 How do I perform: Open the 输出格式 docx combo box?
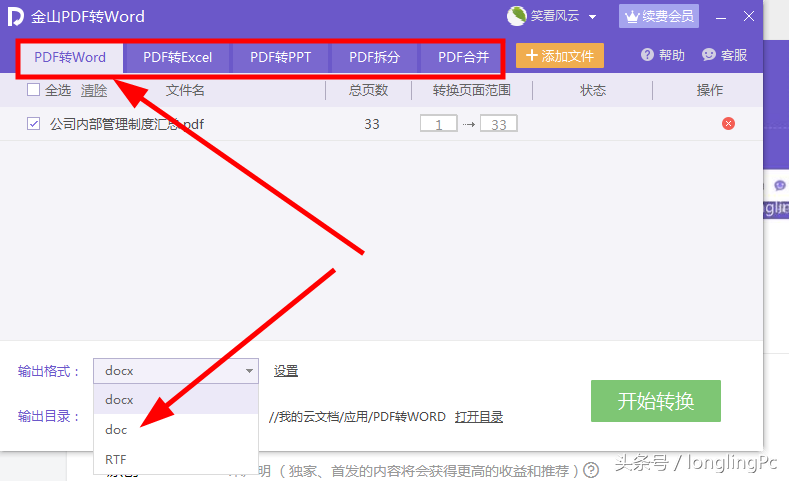click(176, 371)
